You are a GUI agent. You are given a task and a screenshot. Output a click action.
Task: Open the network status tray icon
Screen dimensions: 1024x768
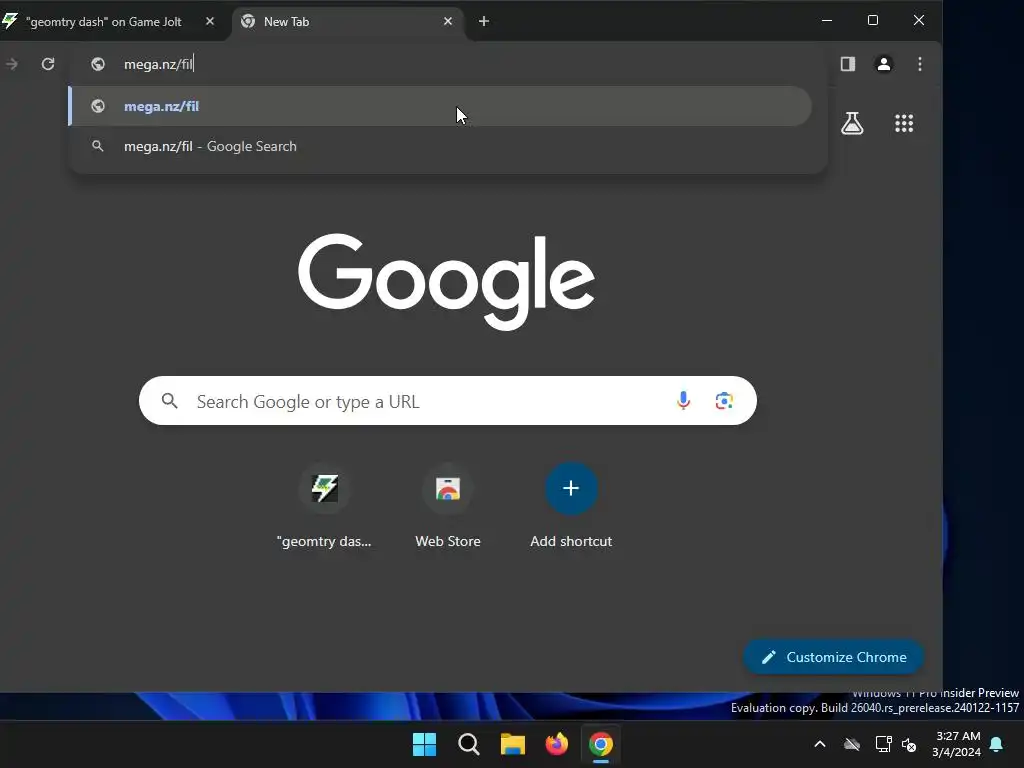pos(883,744)
